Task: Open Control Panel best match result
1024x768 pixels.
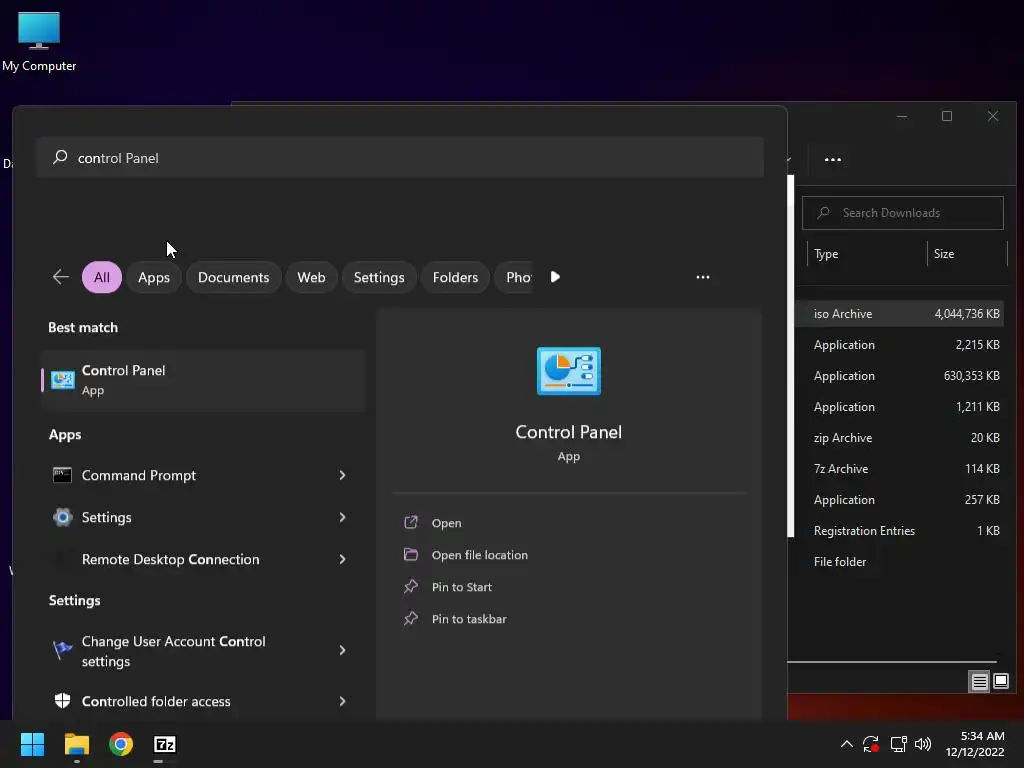Action: pos(202,380)
